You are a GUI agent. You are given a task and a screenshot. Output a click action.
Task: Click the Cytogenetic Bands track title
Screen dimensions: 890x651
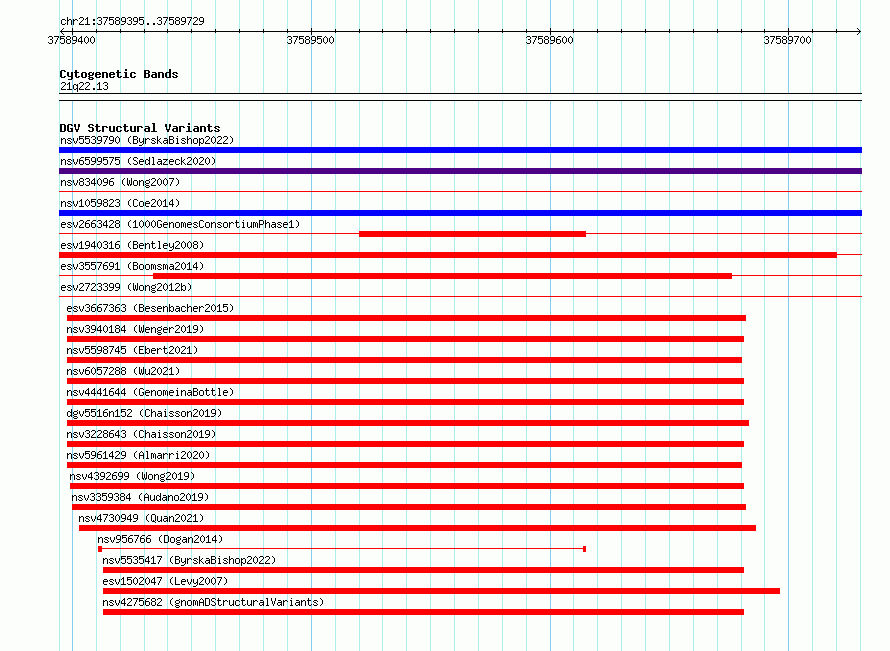coord(119,74)
